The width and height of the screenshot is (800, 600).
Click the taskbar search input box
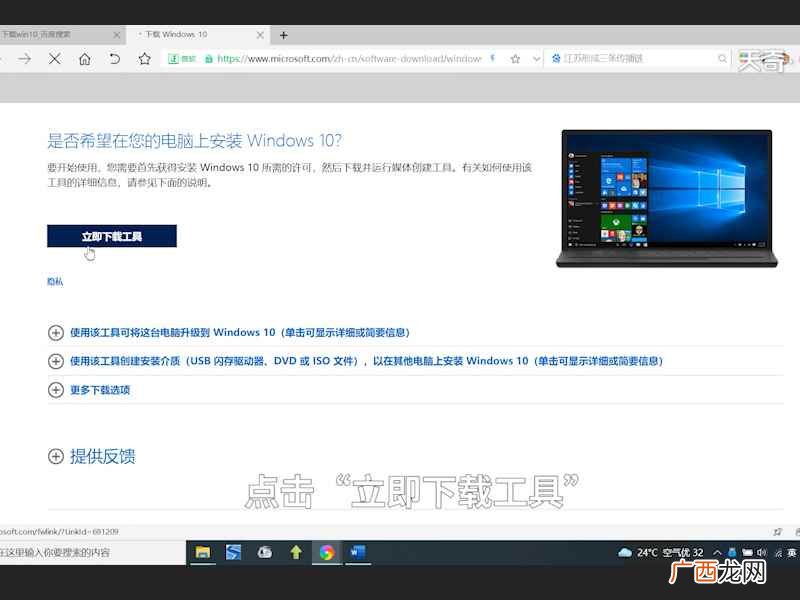click(x=93, y=553)
